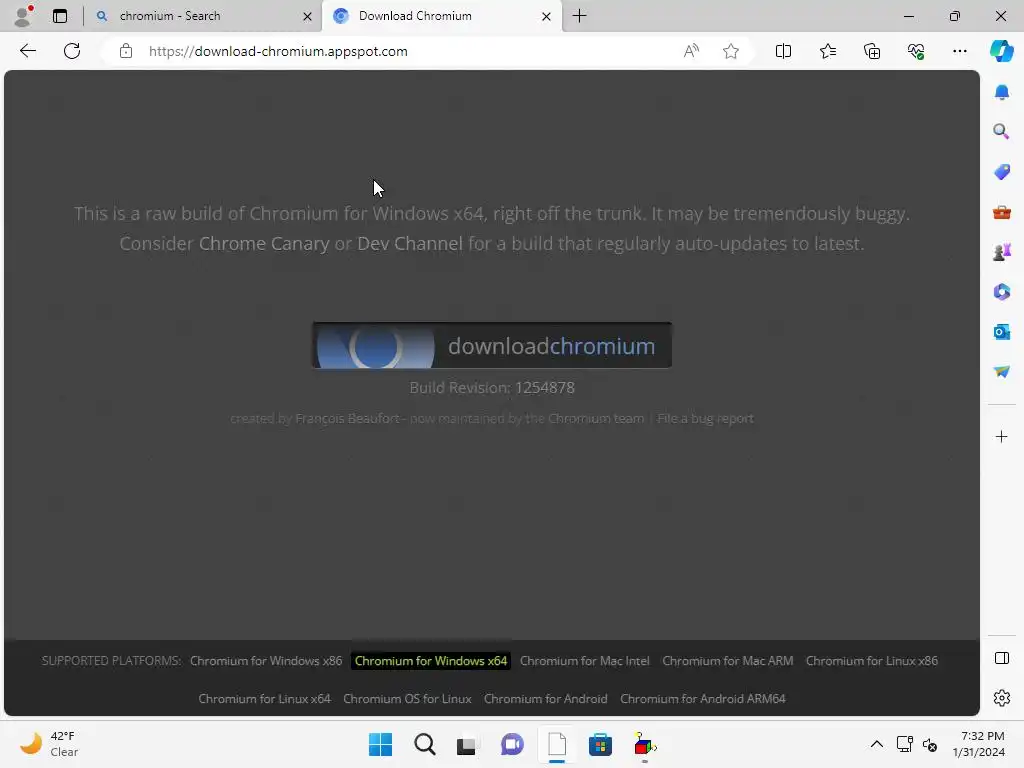Viewport: 1024px width, 768px height.
Task: Open Task View on taskbar
Action: (466, 744)
